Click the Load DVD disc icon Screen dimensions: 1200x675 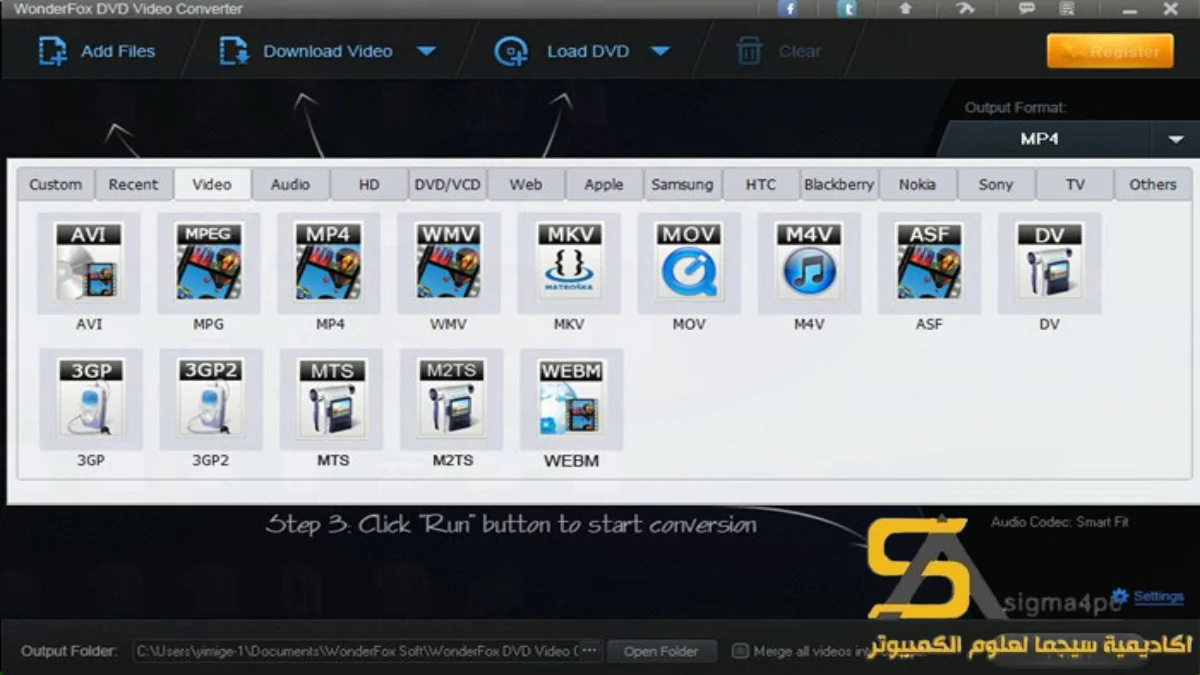511,51
